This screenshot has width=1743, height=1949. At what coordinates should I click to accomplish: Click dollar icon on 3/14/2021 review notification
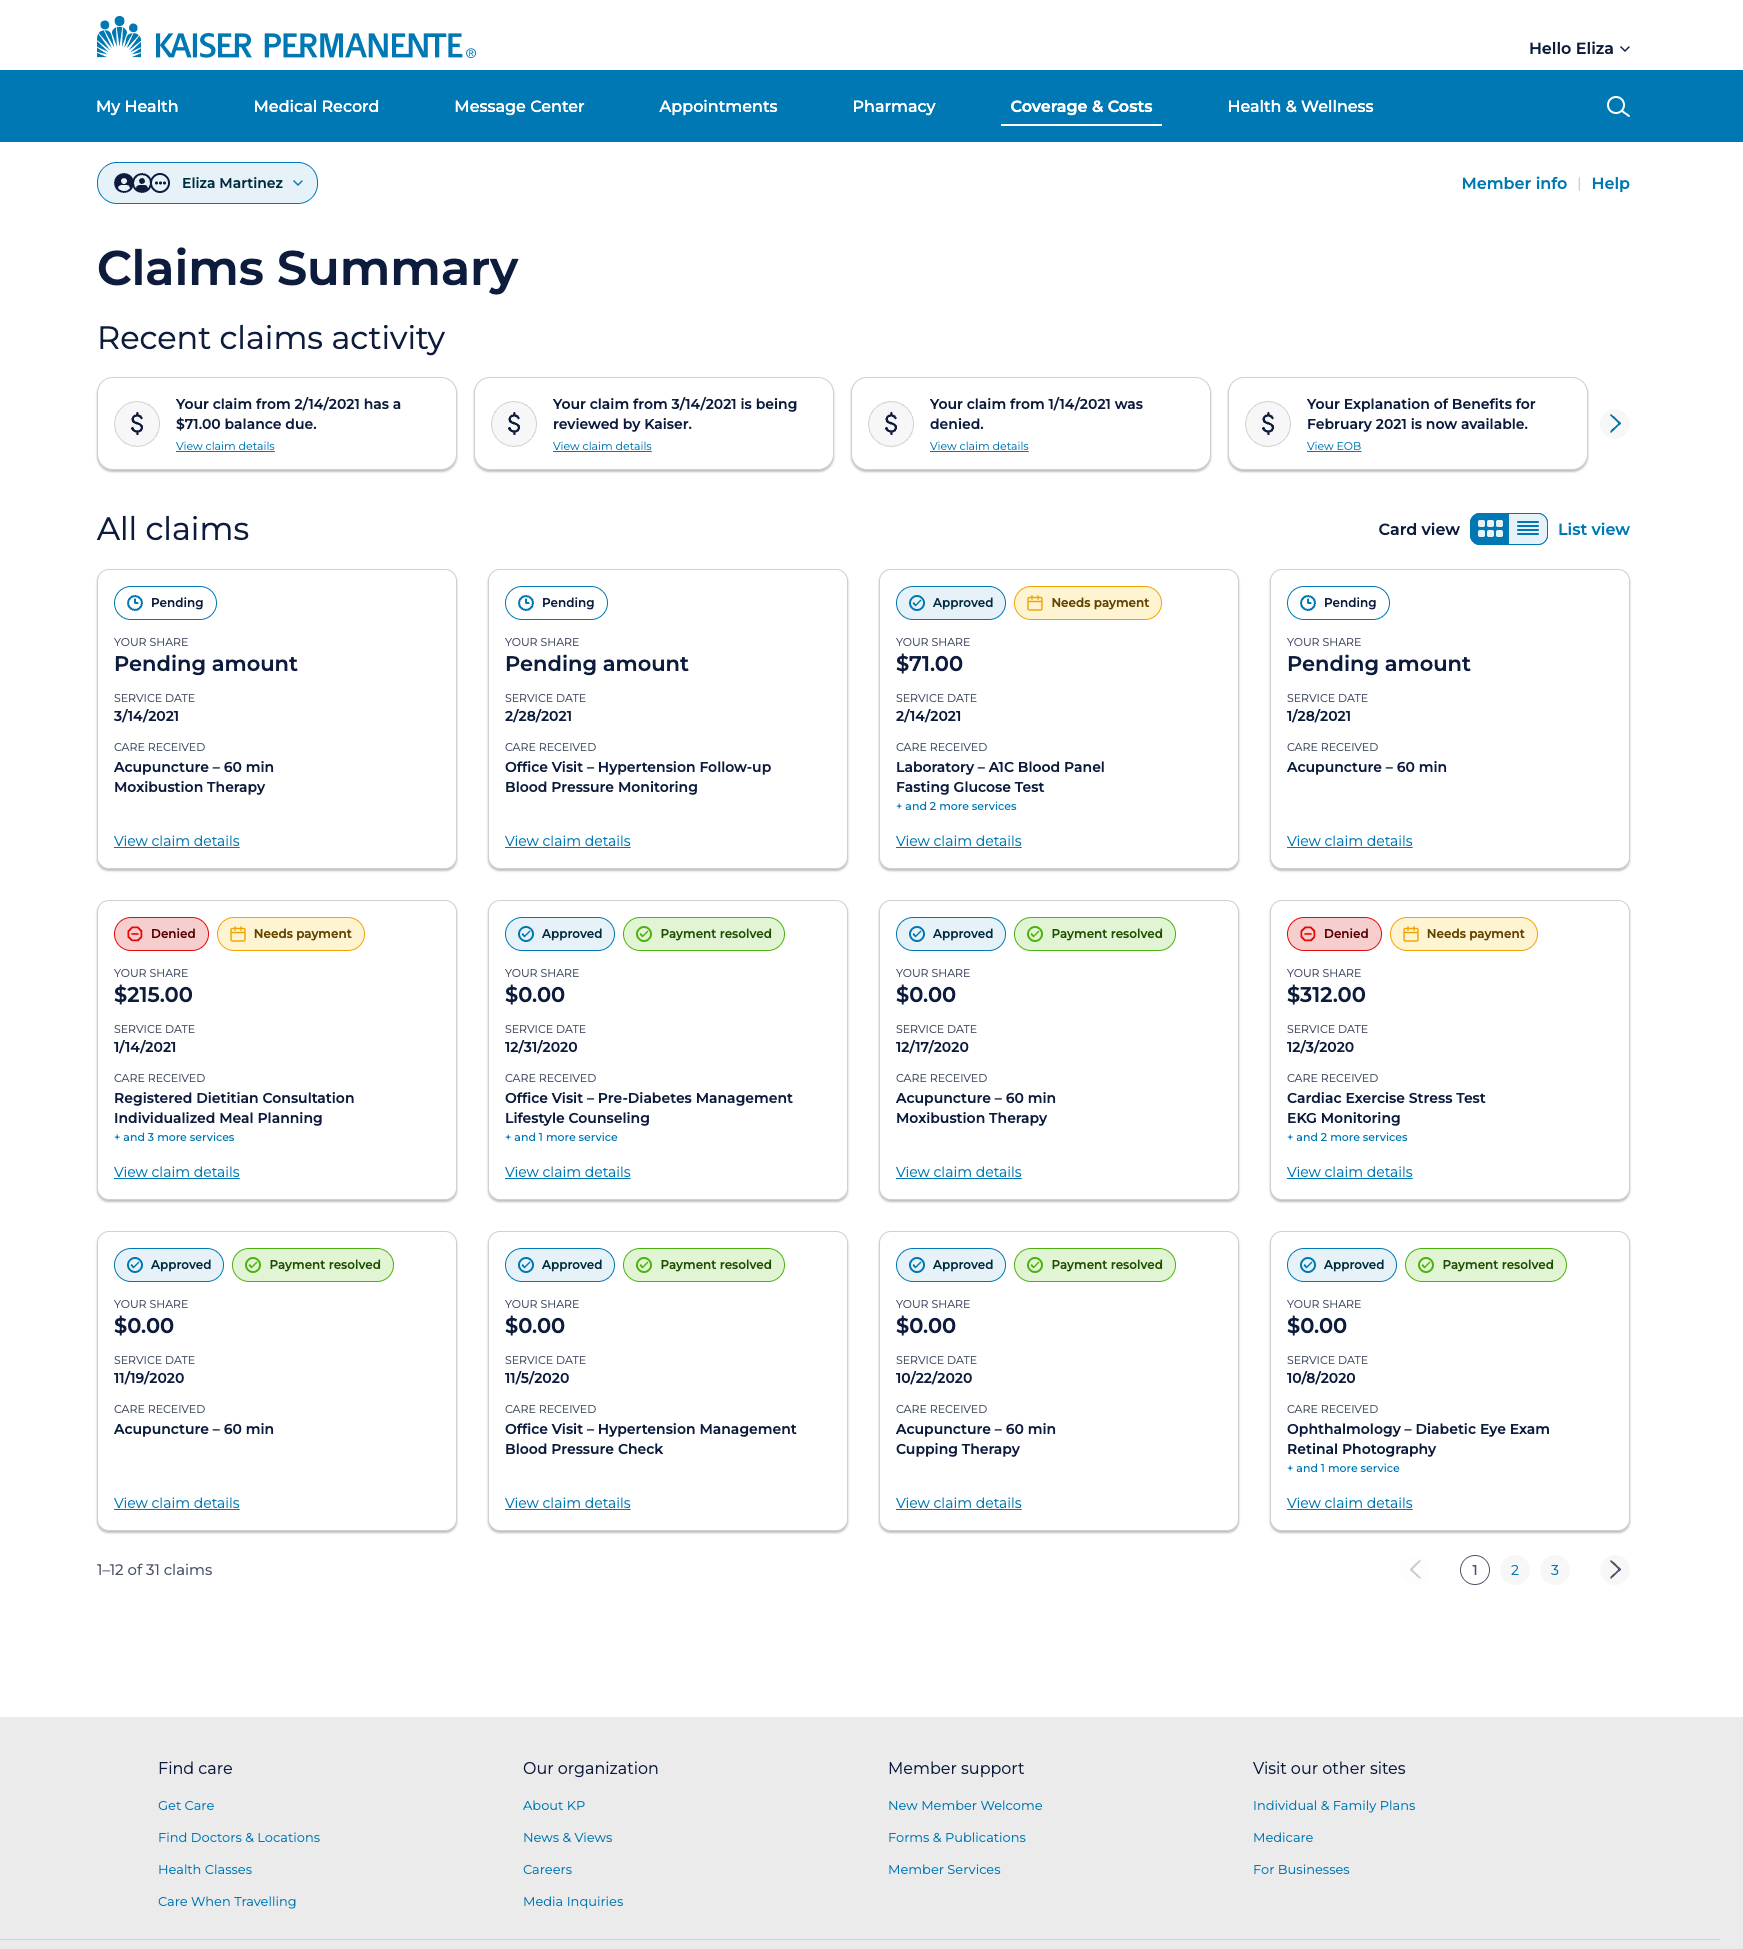point(514,424)
